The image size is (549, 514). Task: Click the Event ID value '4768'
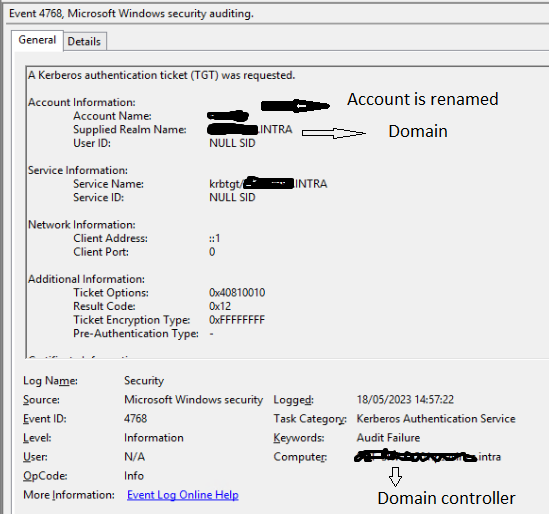click(135, 419)
